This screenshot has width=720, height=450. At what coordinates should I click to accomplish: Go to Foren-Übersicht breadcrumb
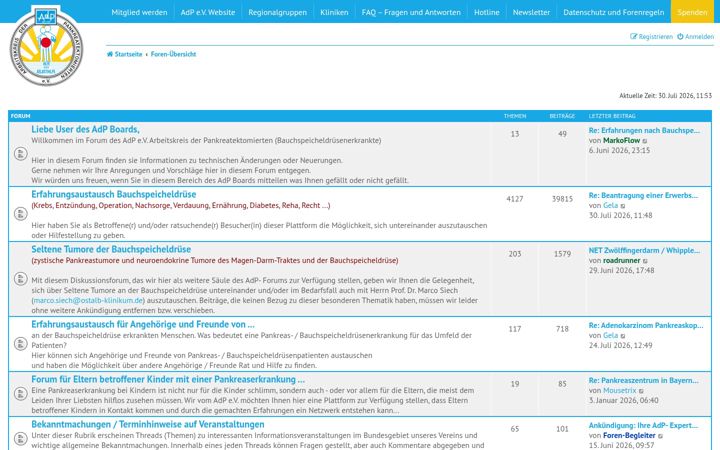[x=173, y=54]
